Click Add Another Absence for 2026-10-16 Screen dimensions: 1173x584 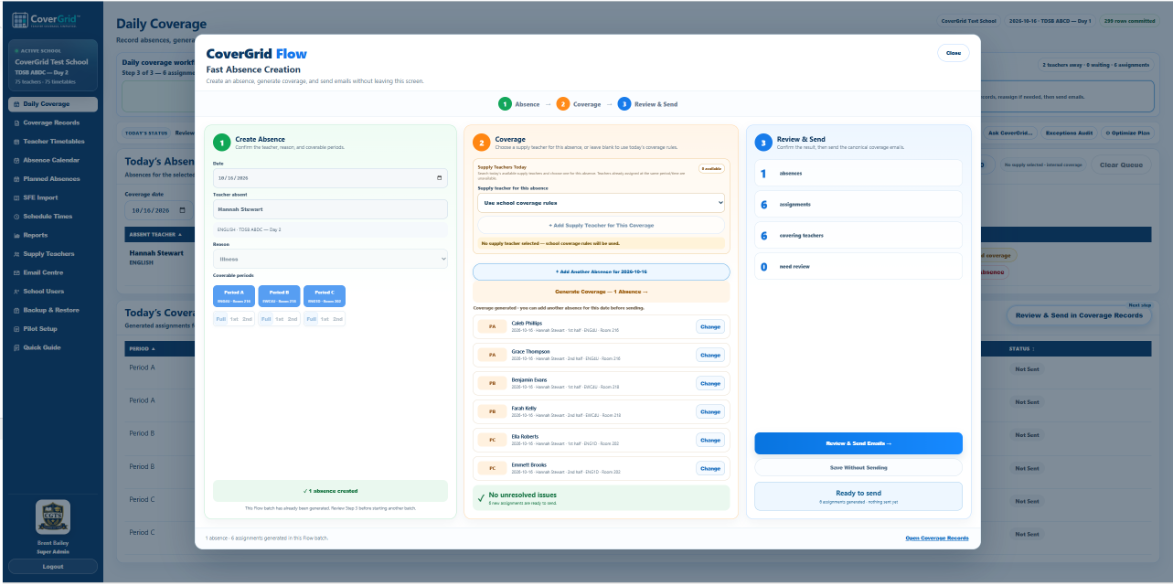click(x=601, y=272)
